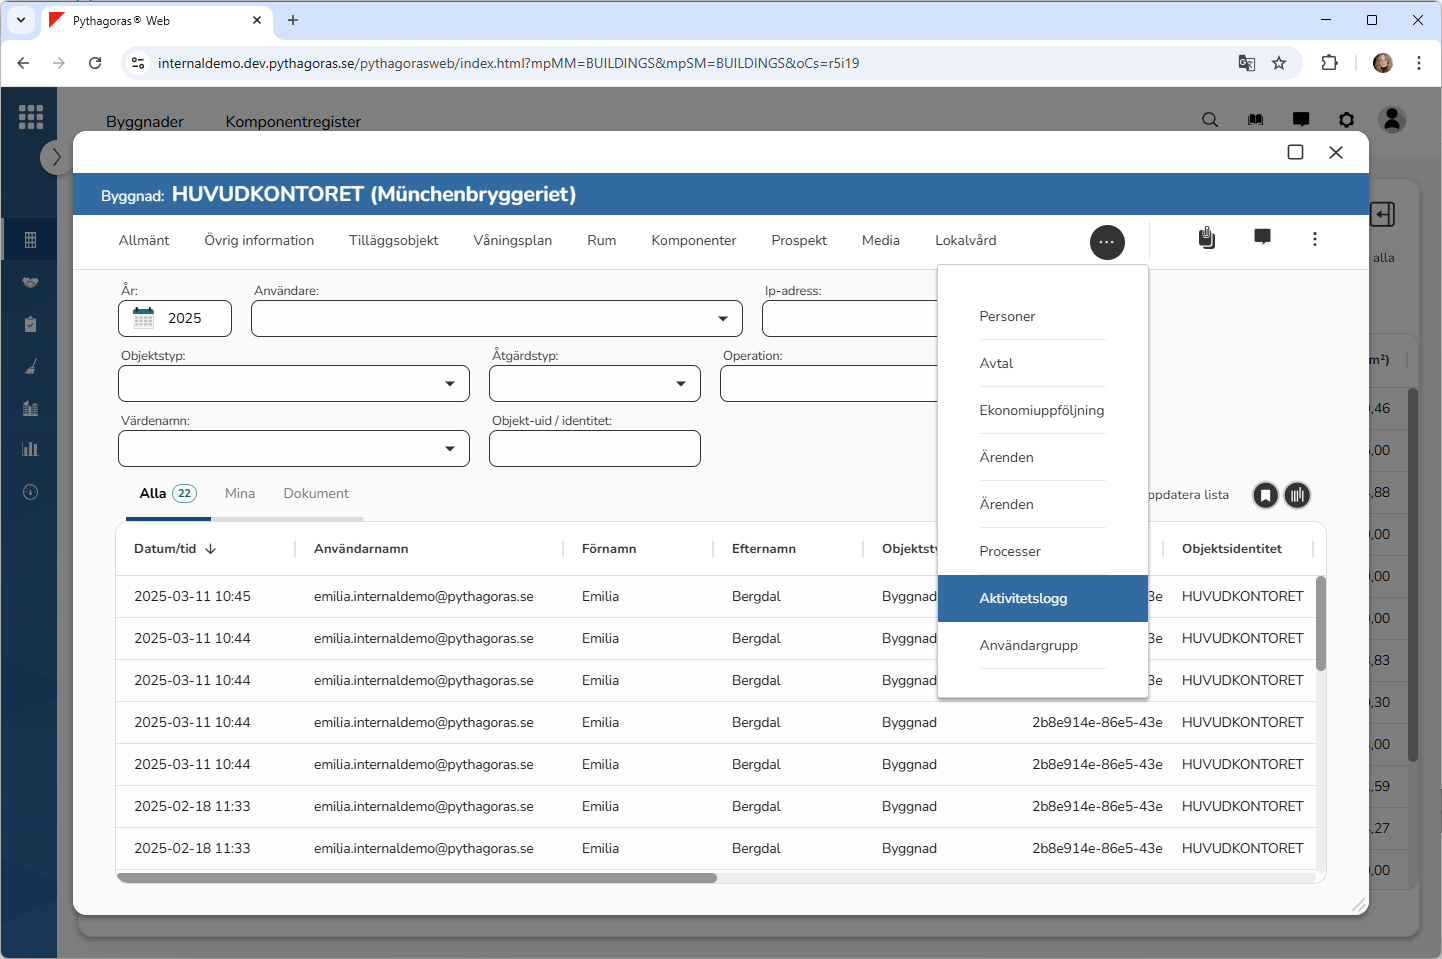Screen dimensions: 1442x959
Task: Open comments speech bubble in dialog
Action: [1262, 237]
